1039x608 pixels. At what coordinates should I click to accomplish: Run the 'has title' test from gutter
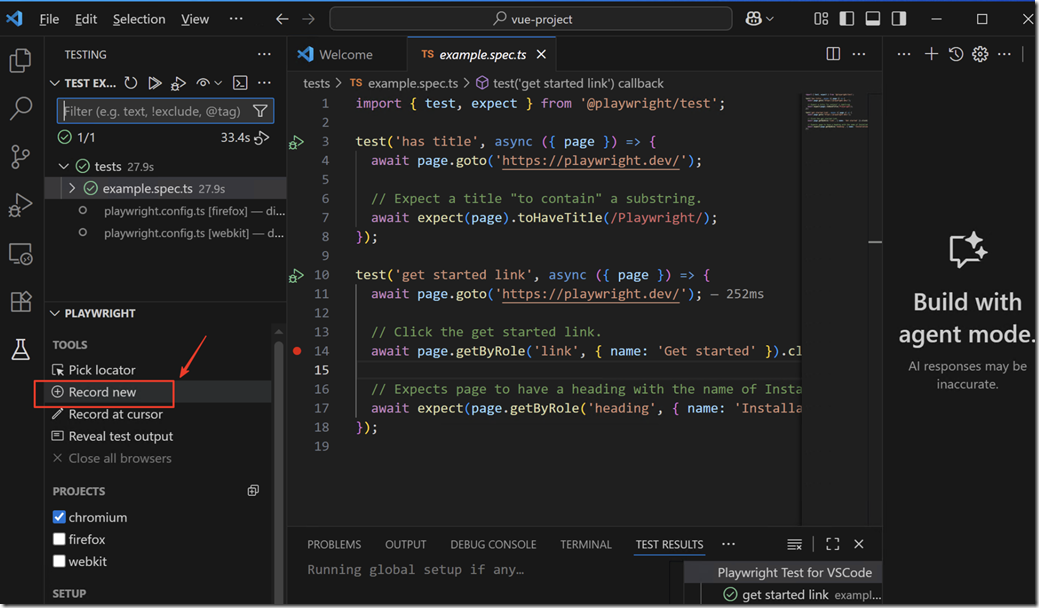click(296, 142)
